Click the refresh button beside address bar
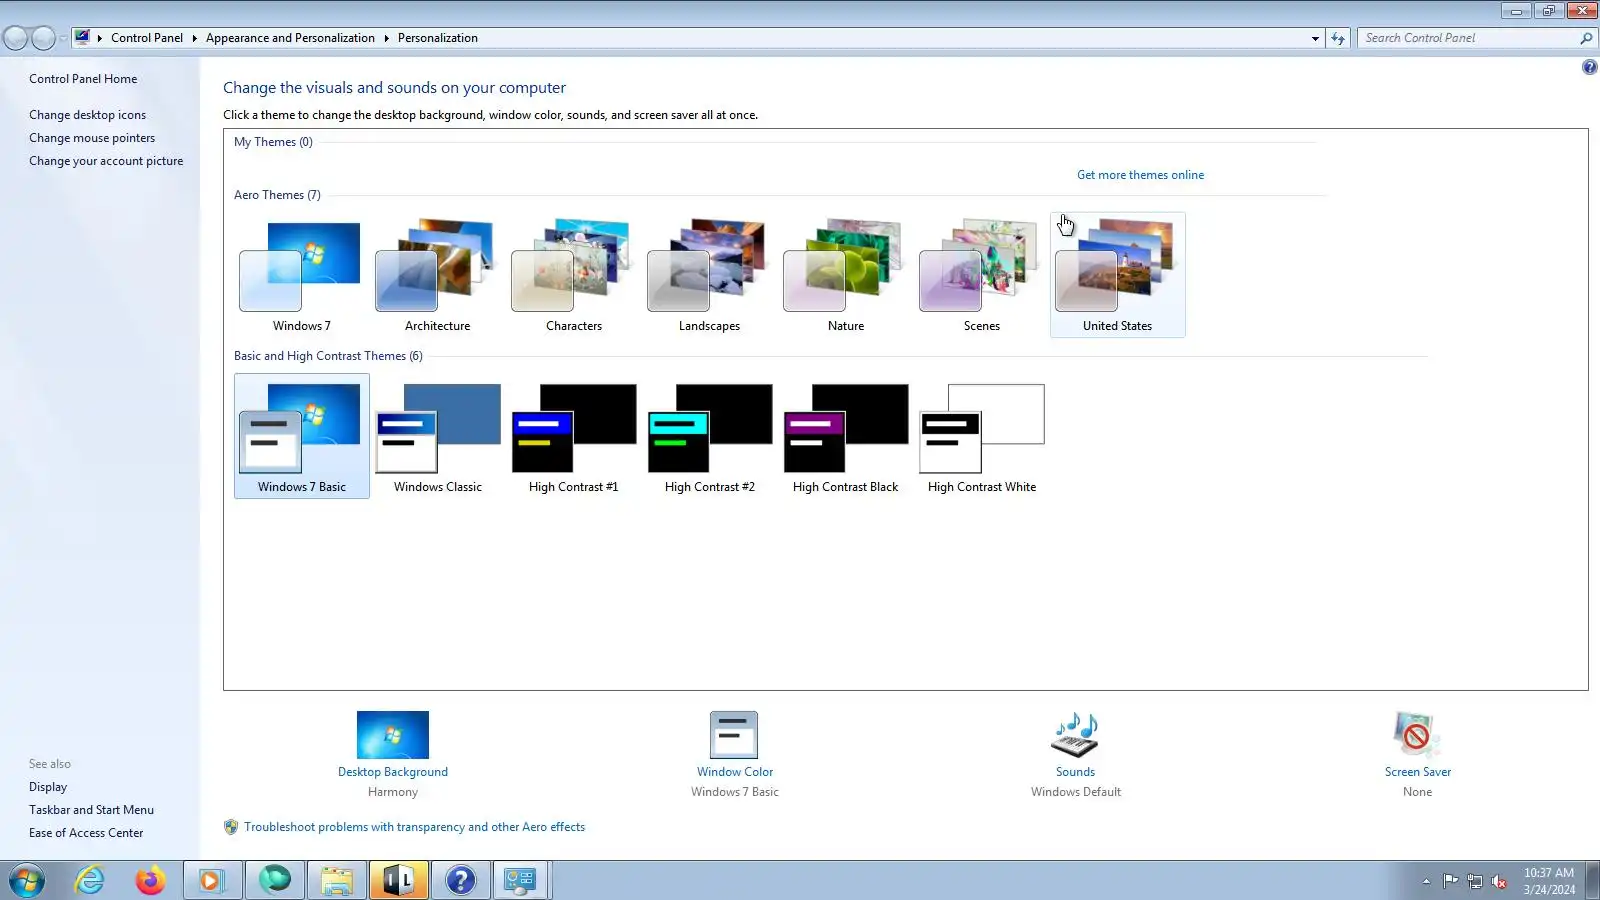1600x900 pixels. coord(1338,38)
